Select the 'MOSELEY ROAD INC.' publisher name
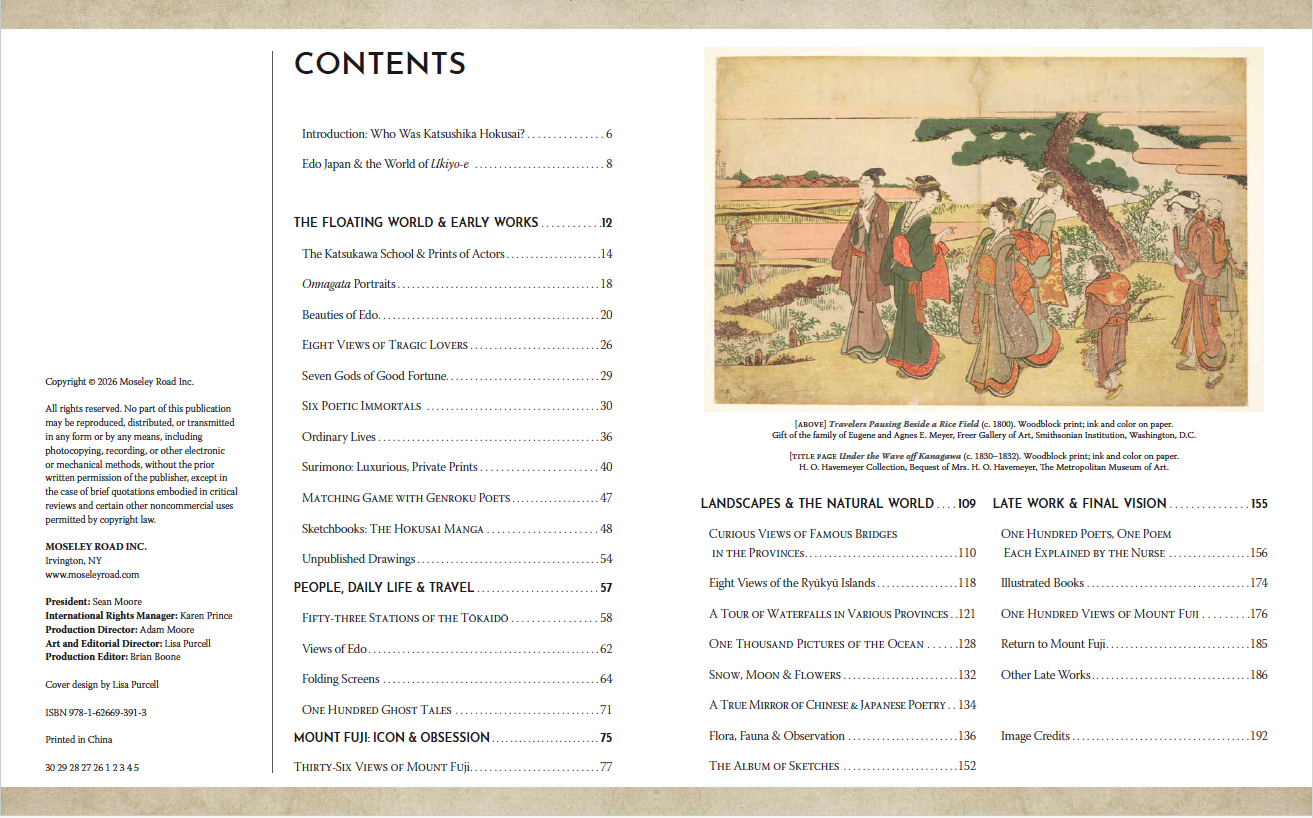1313x818 pixels. coord(96,547)
